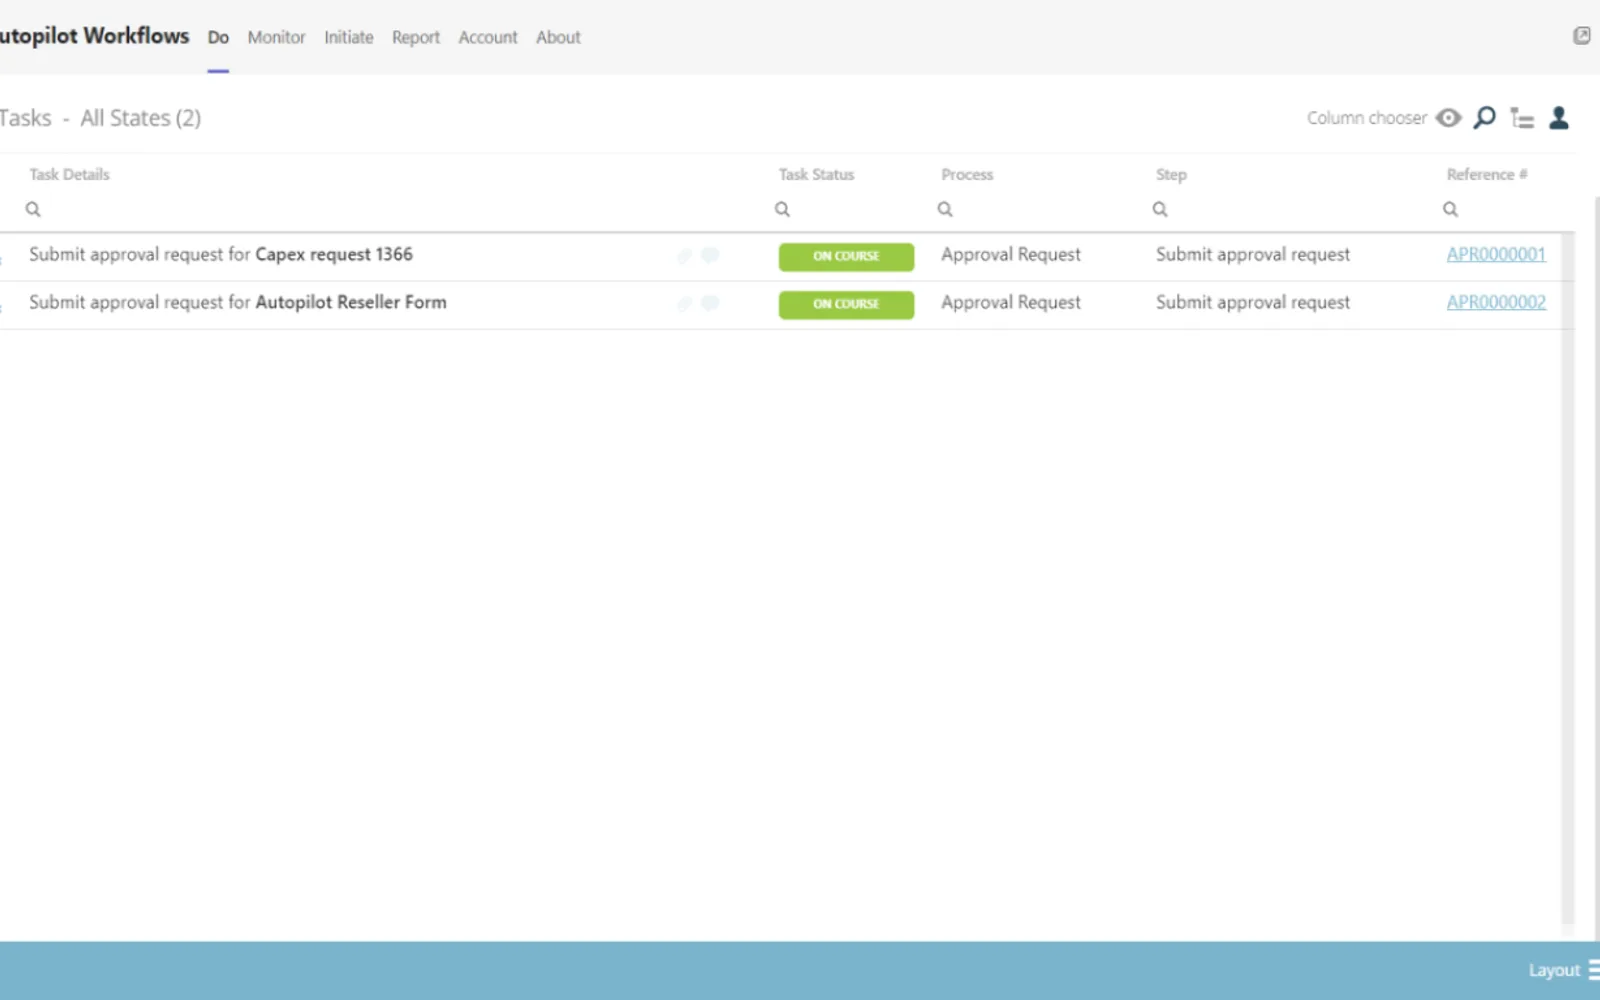
Task: Click the Task Status filter search icon
Action: click(782, 209)
